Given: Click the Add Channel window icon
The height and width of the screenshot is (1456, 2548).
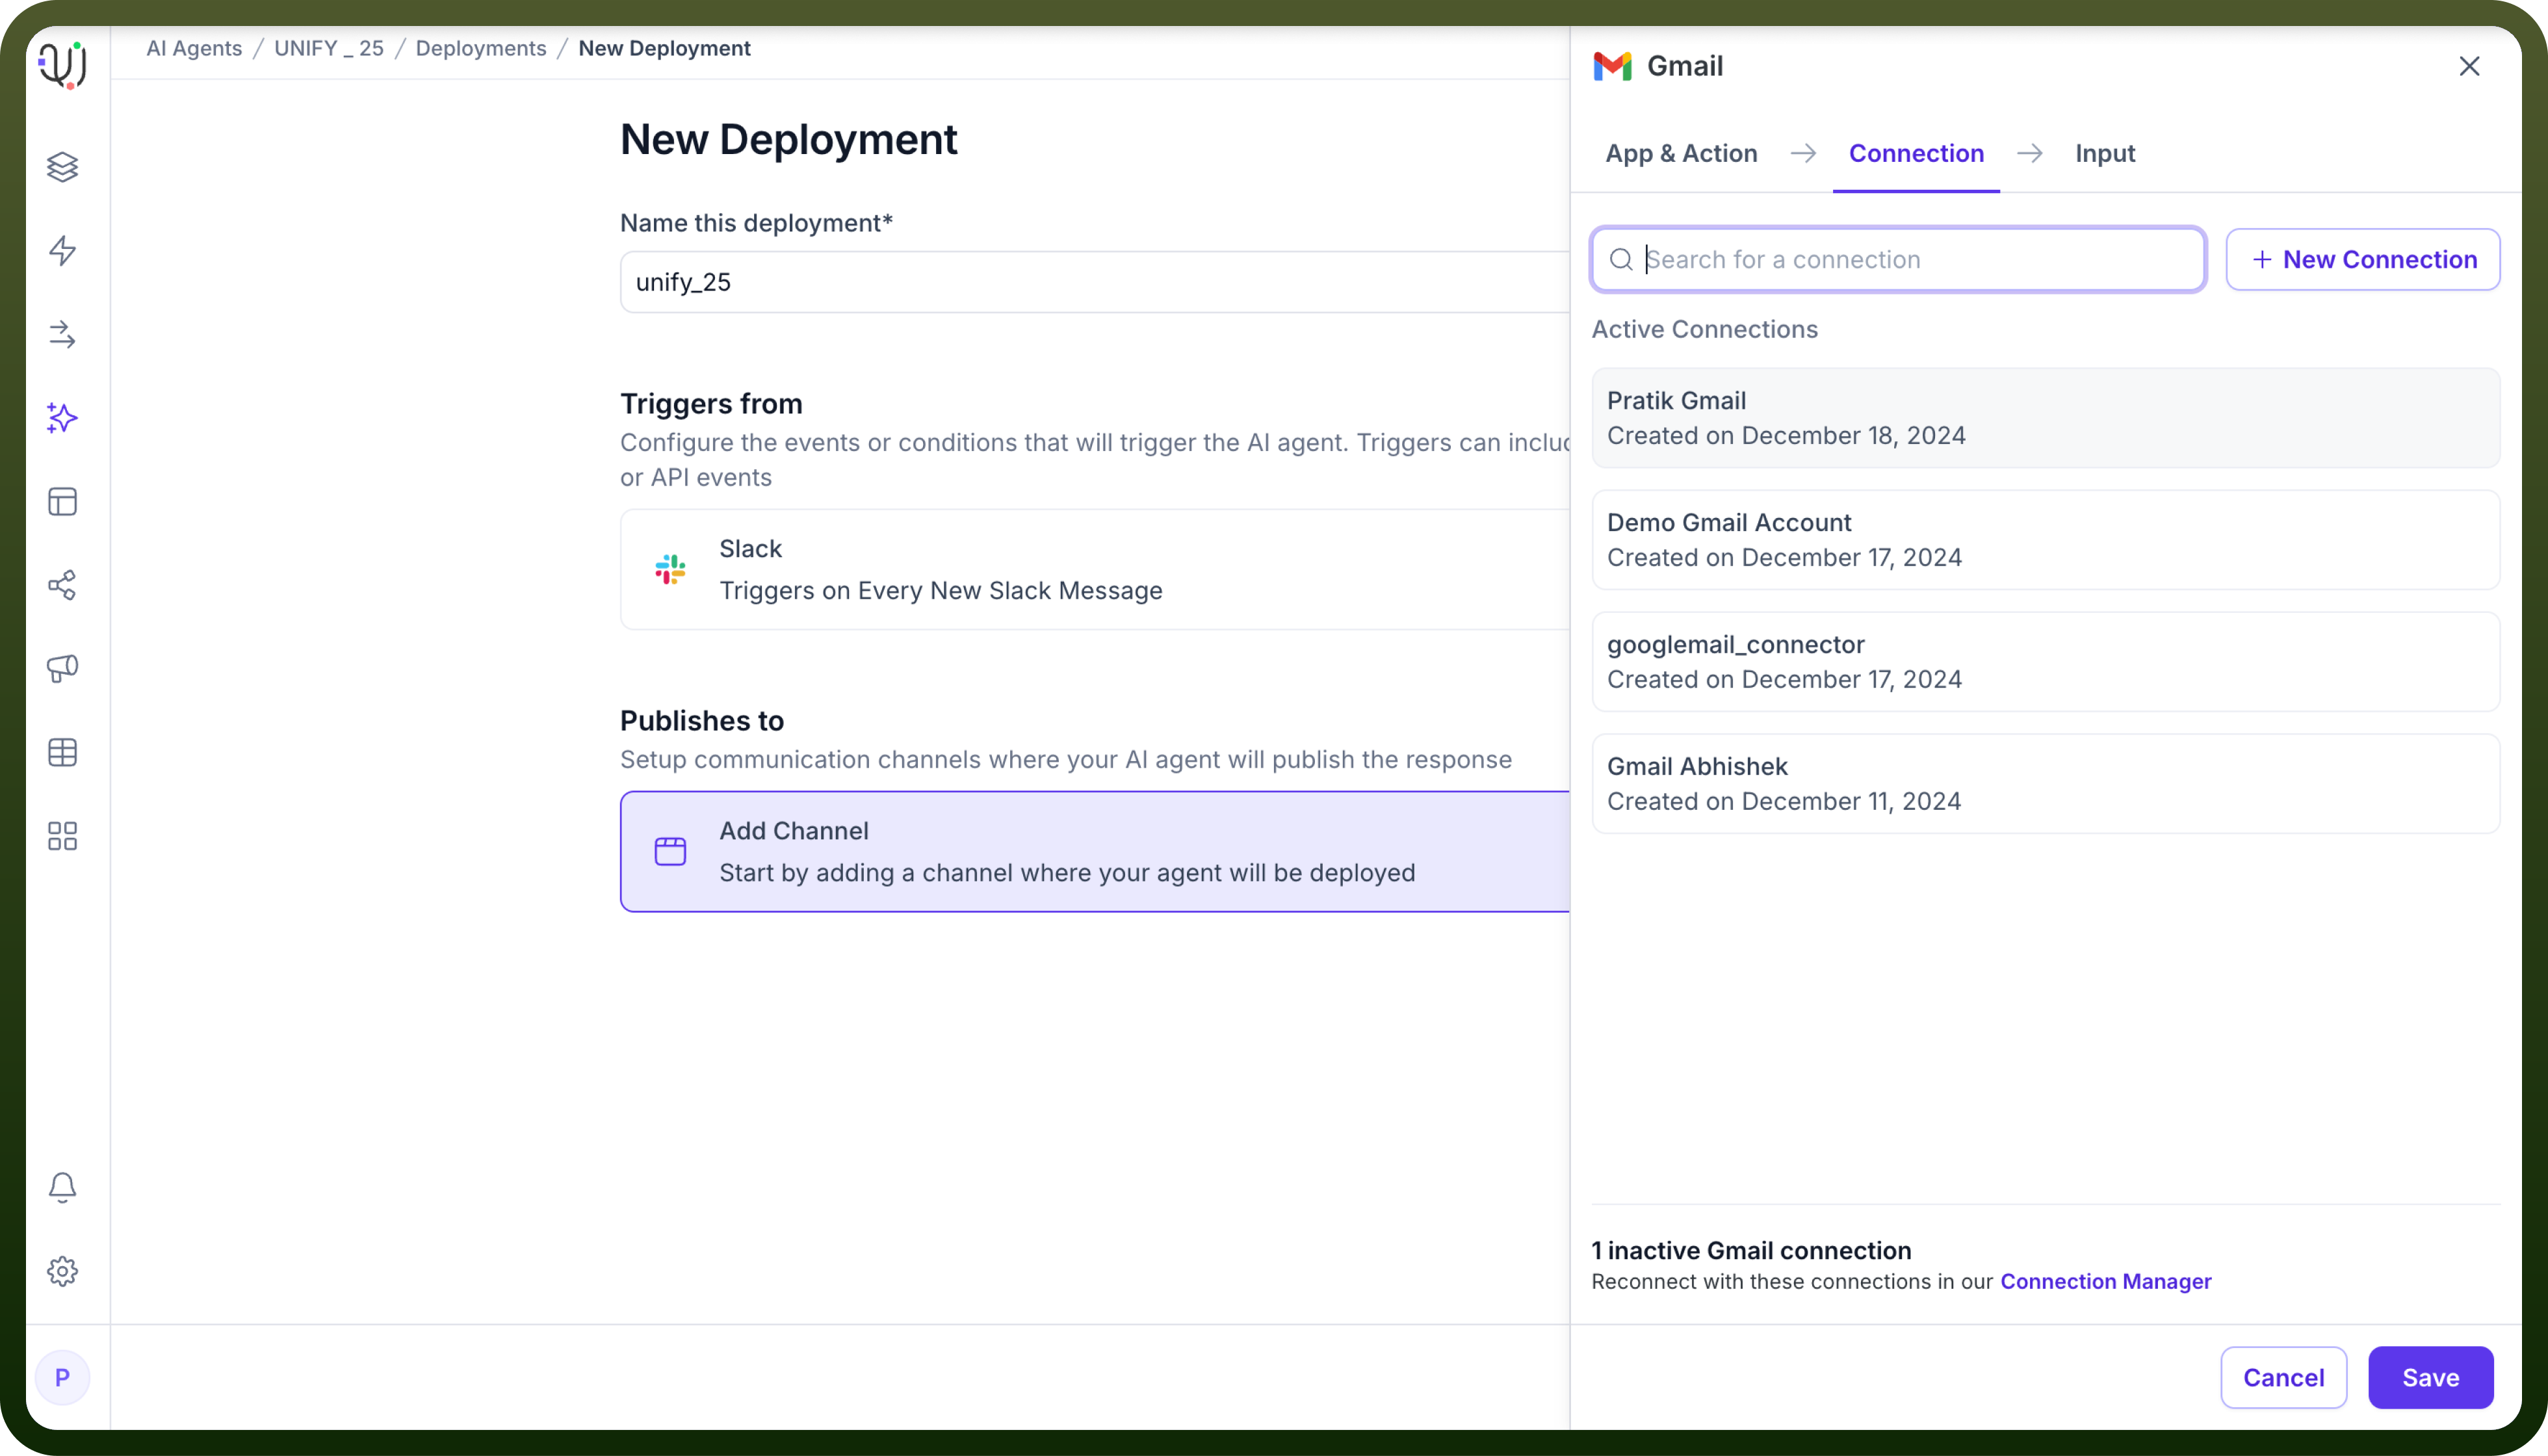Looking at the screenshot, I should (670, 851).
